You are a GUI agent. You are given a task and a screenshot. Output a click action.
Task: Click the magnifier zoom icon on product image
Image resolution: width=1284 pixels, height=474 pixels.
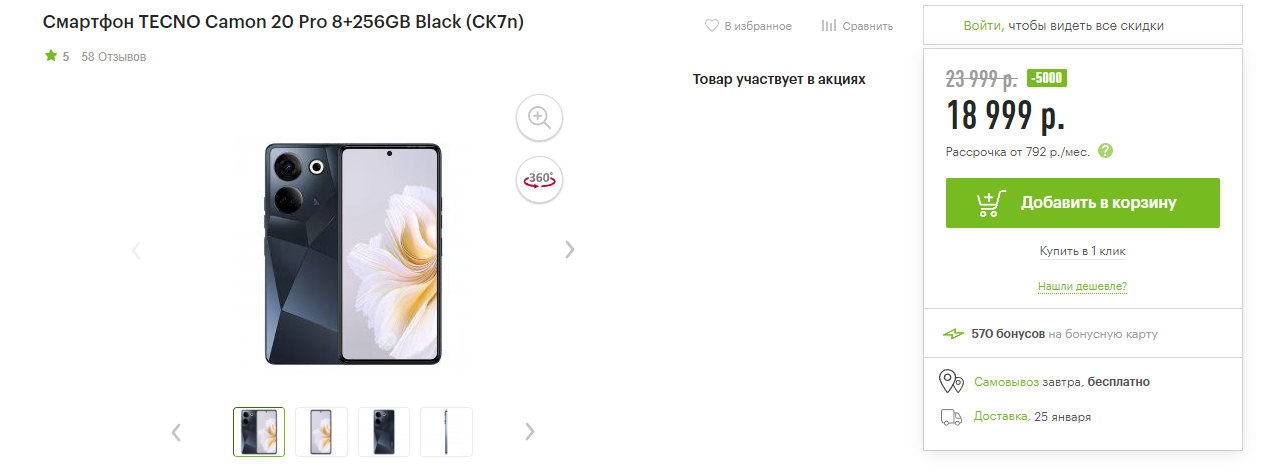pyautogui.click(x=540, y=118)
